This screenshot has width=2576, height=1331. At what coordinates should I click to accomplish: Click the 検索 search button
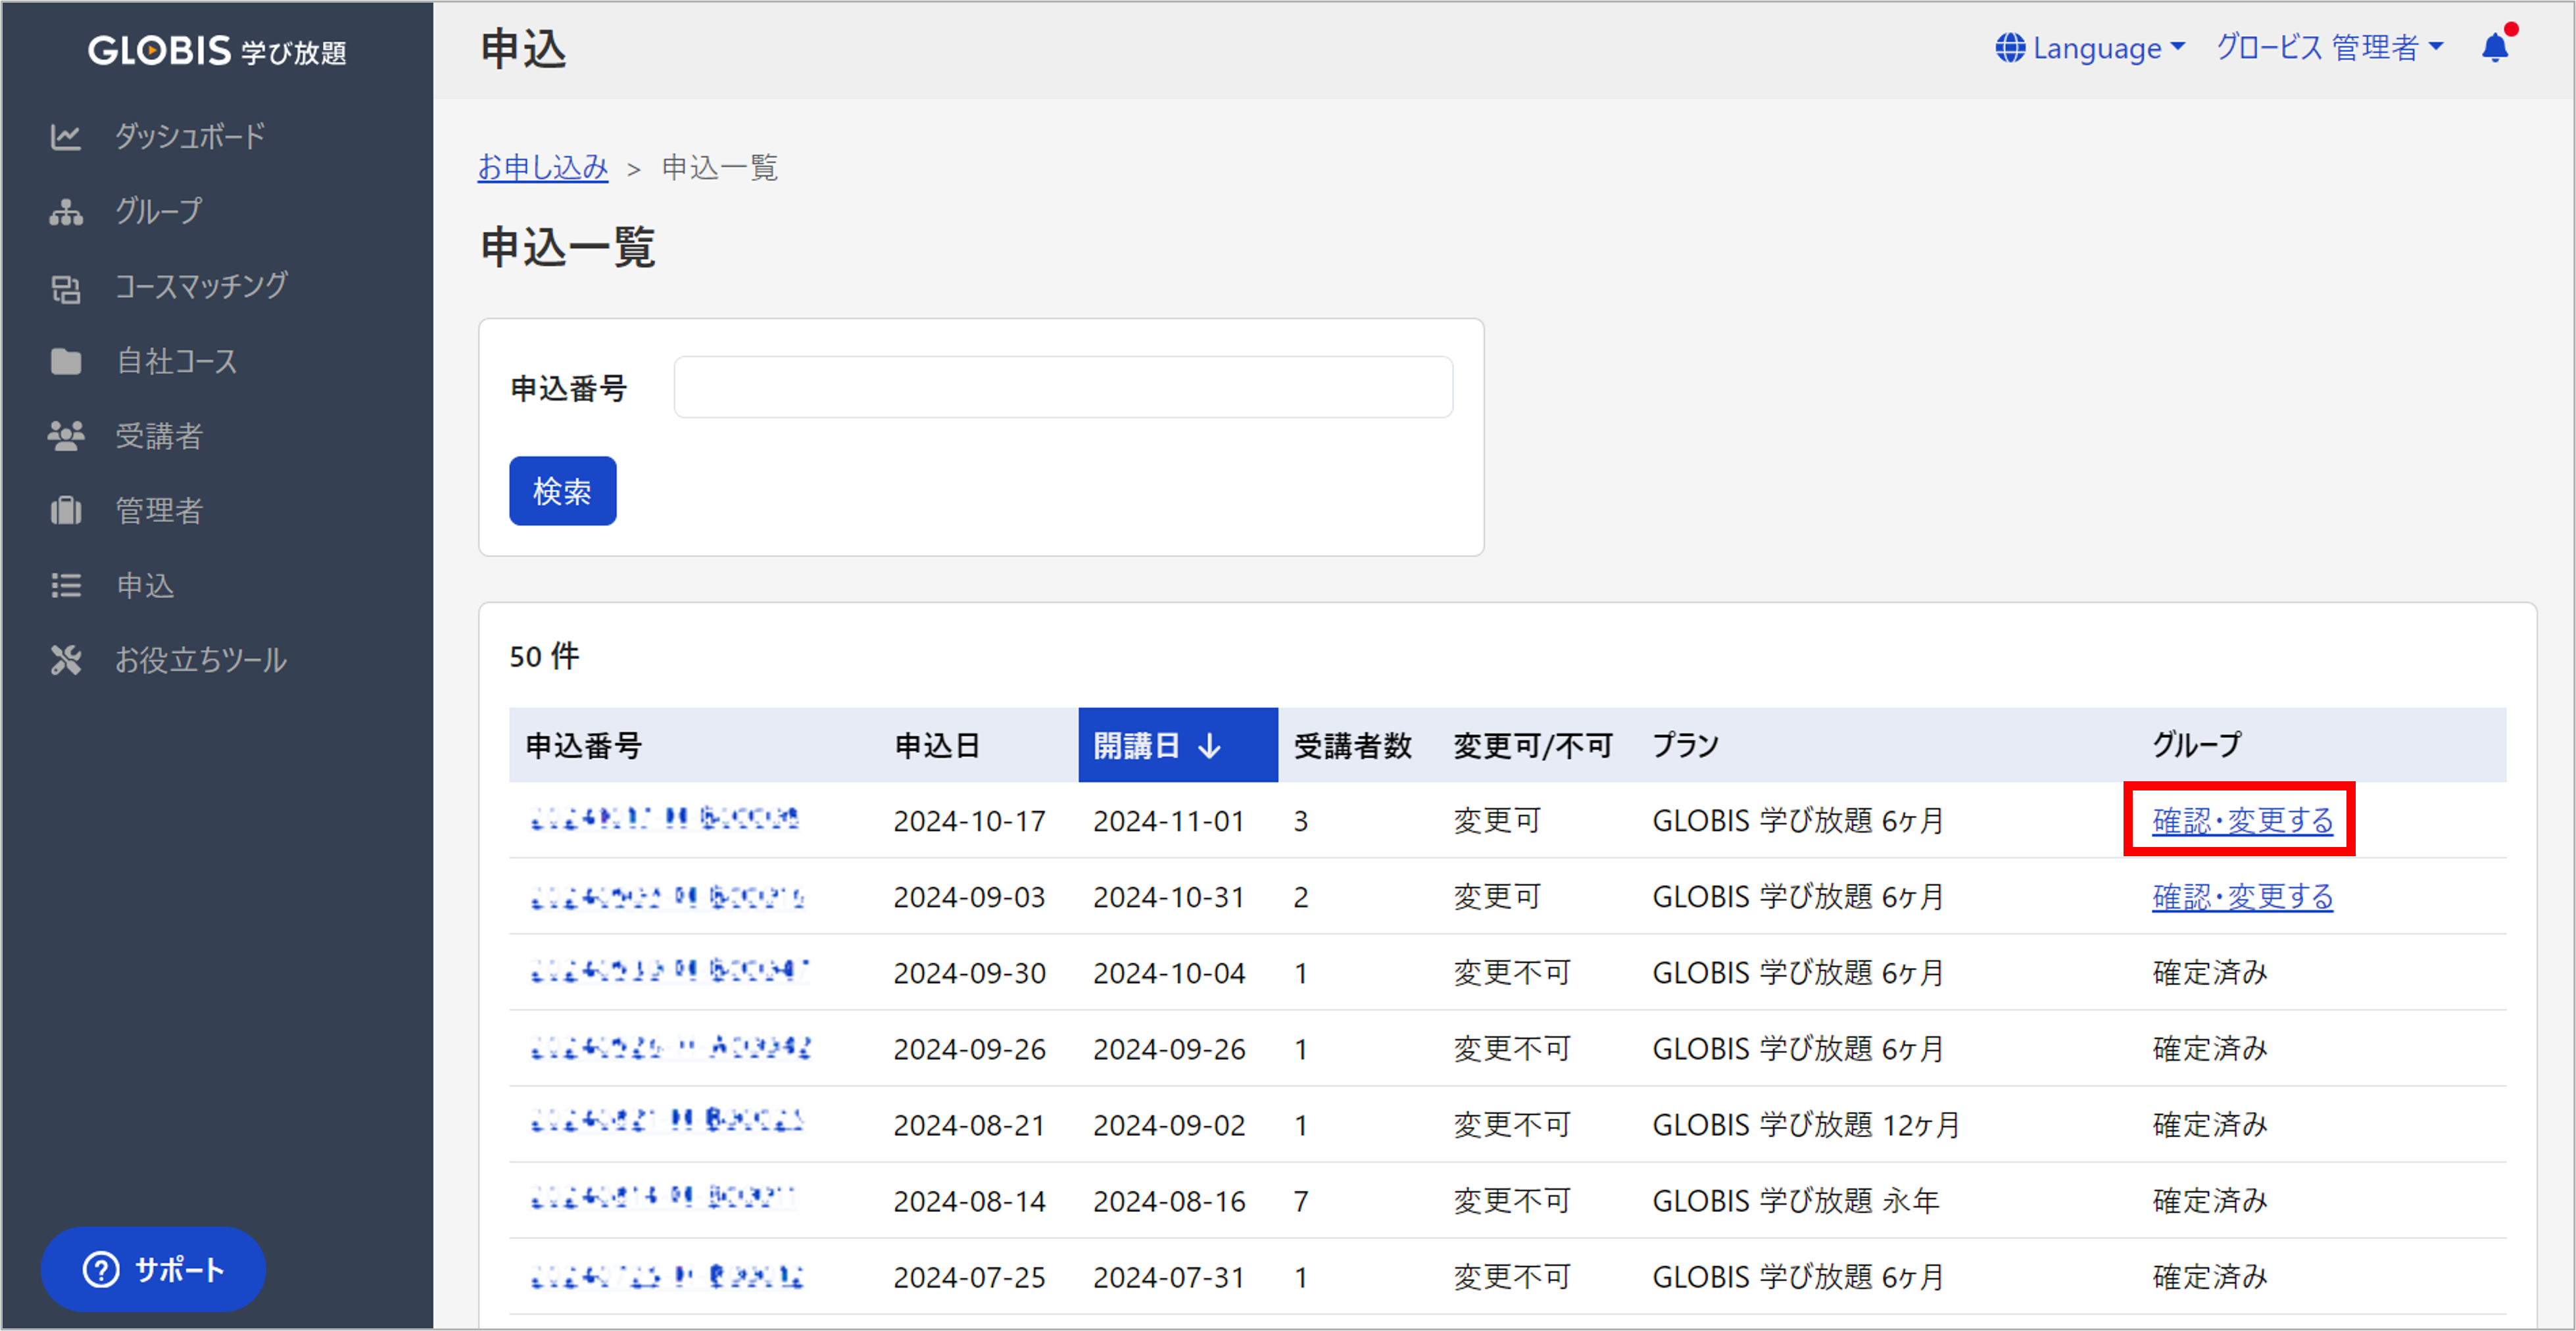pyautogui.click(x=562, y=491)
